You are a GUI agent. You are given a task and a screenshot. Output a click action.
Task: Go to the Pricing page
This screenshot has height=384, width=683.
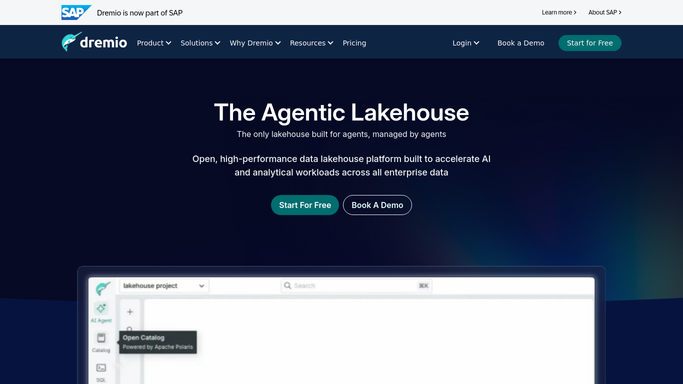click(354, 43)
